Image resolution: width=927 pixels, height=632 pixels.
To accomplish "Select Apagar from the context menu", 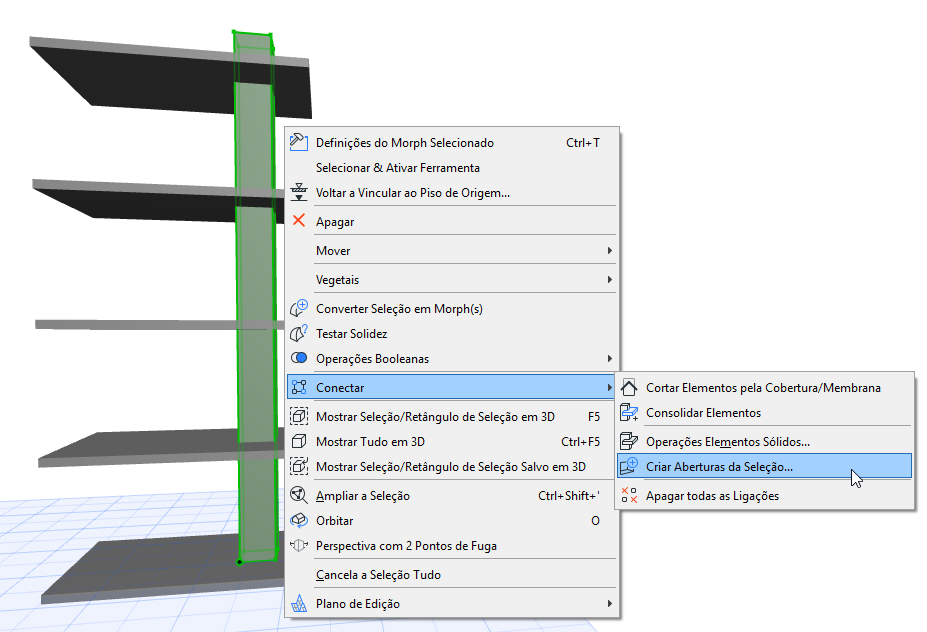I will coord(452,222).
